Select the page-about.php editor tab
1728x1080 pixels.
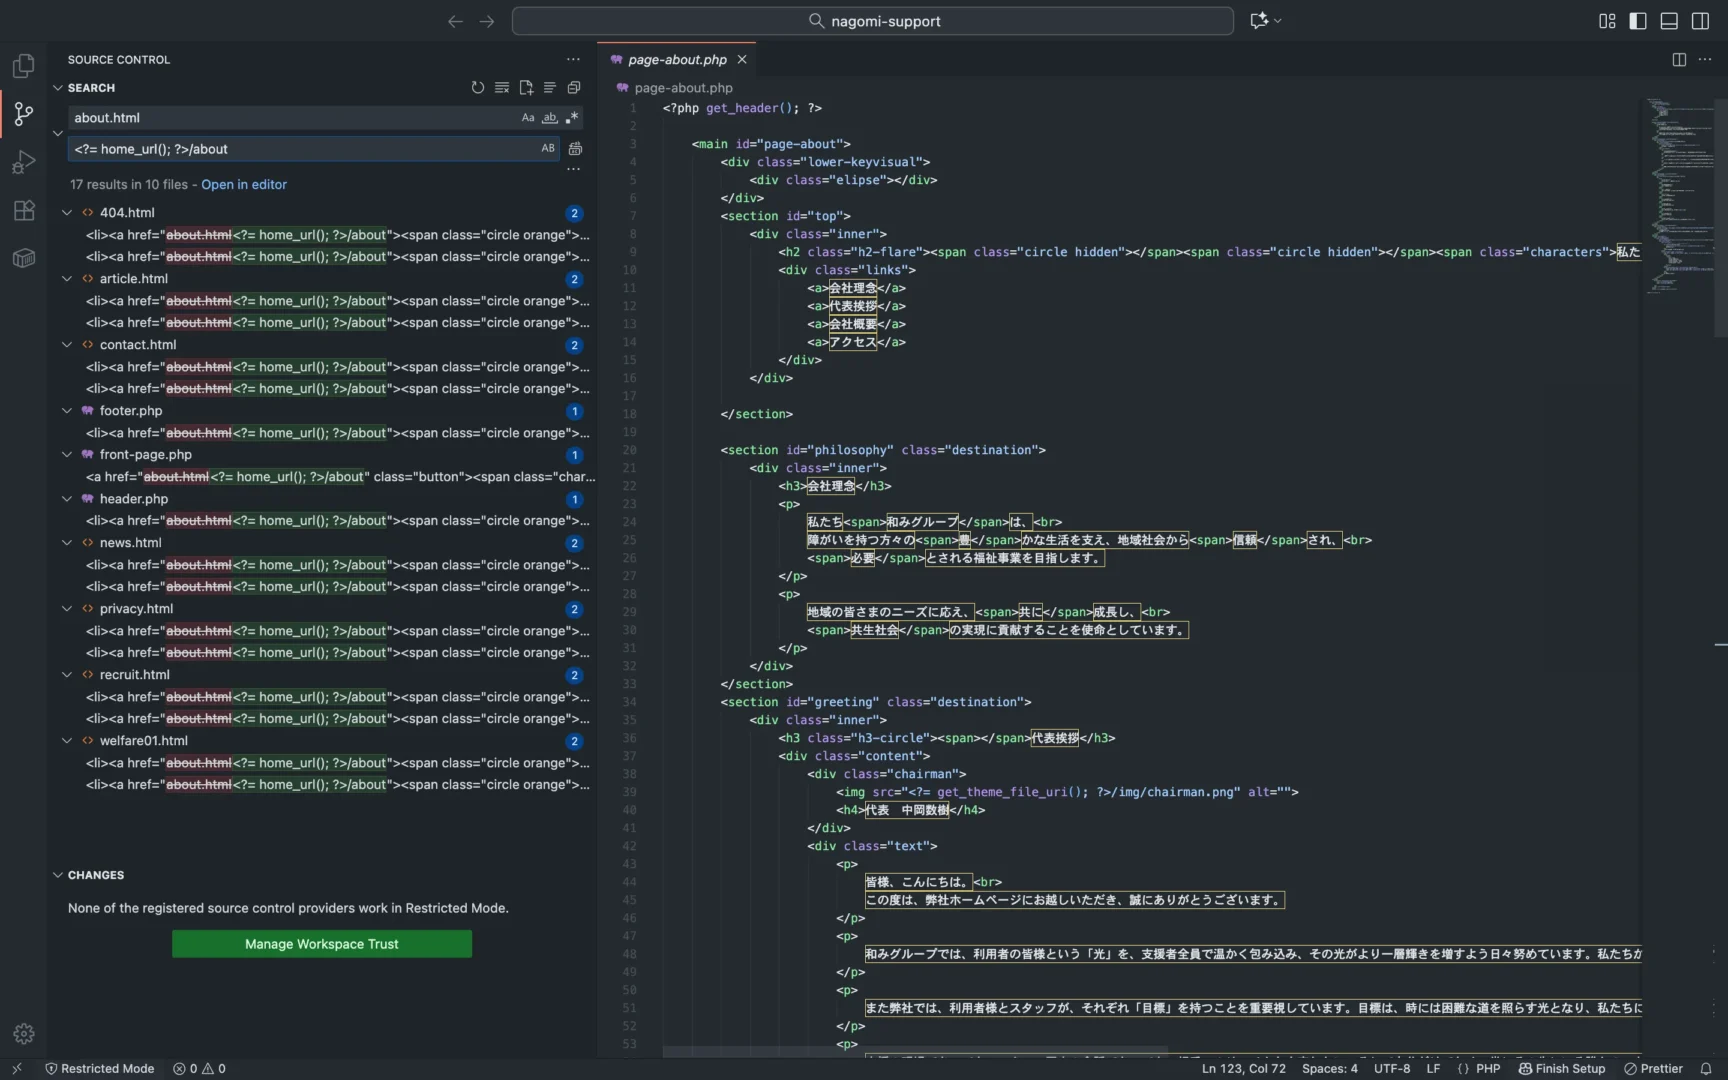pos(677,60)
